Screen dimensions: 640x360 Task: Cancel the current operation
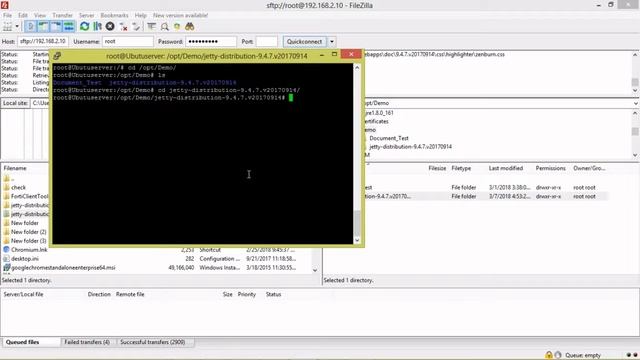click(110, 27)
